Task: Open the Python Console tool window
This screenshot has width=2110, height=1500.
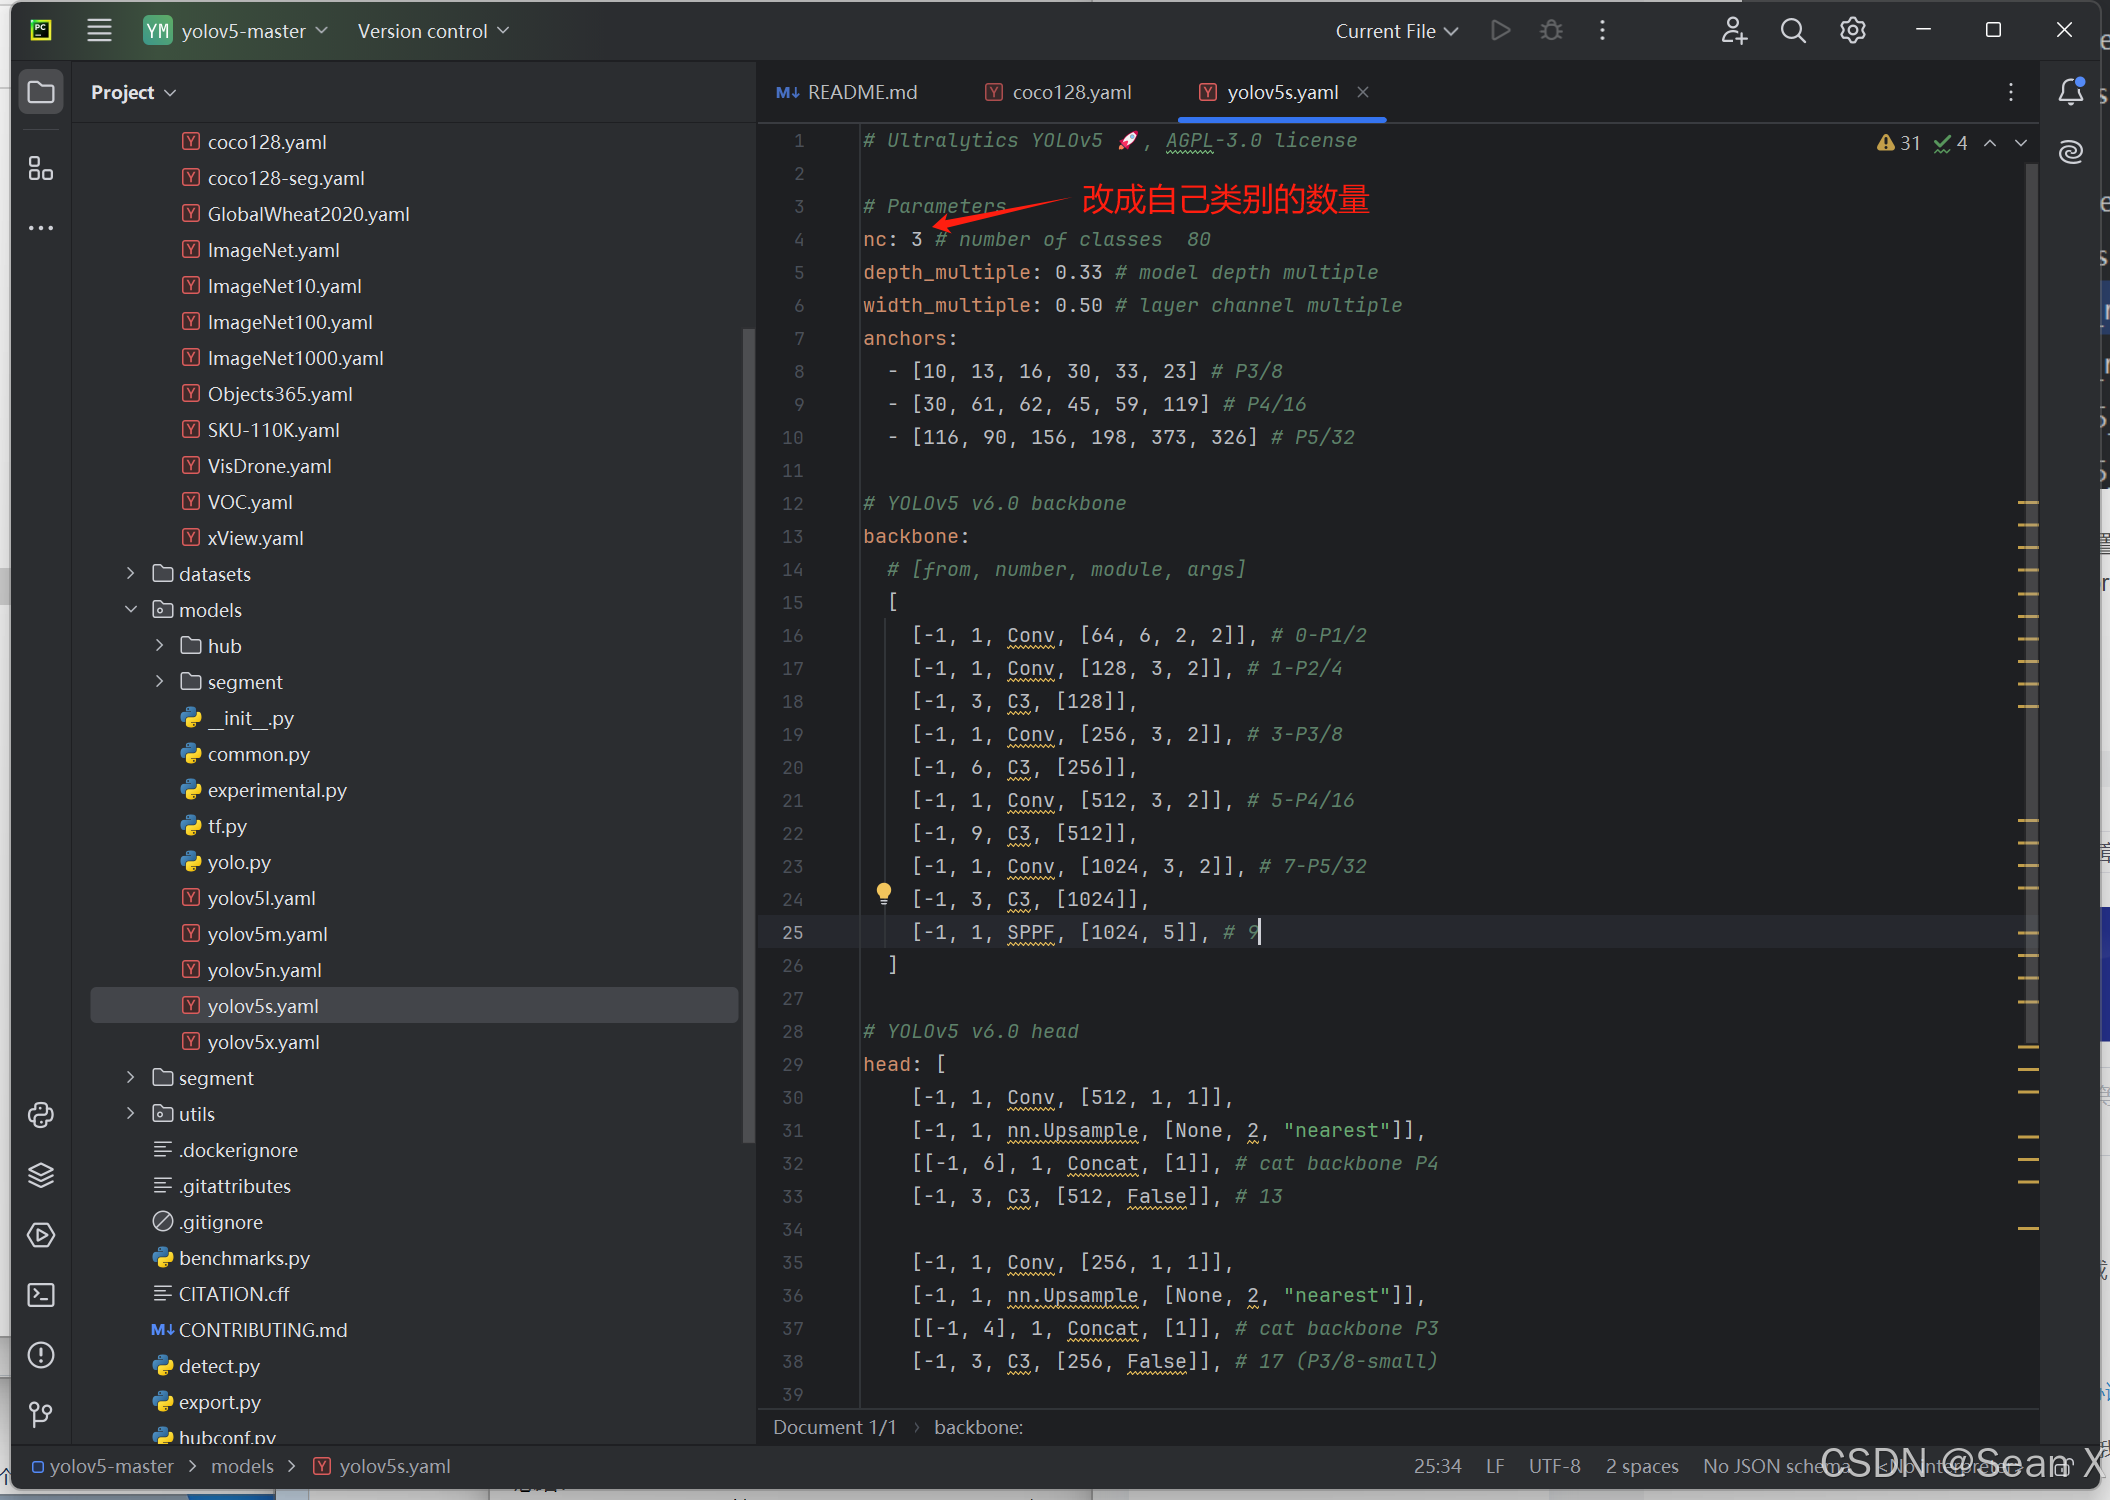Action: (x=41, y=1115)
